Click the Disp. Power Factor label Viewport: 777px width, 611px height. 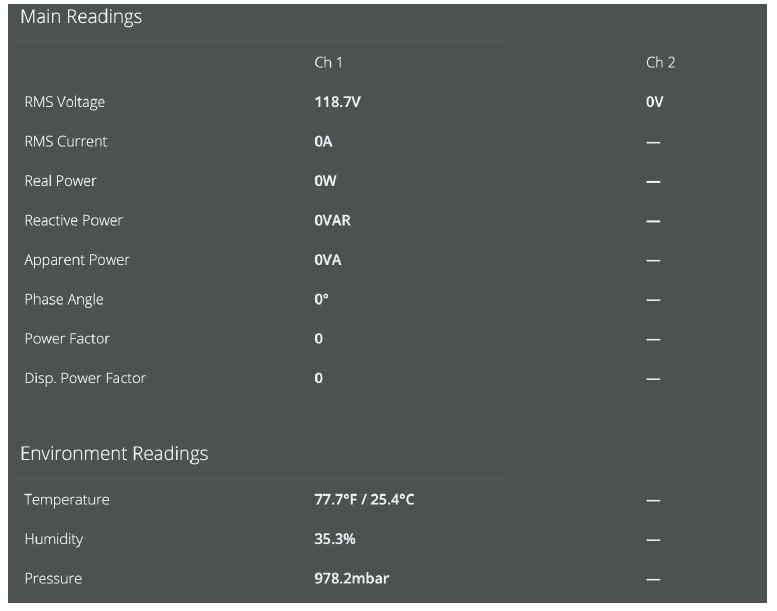85,379
